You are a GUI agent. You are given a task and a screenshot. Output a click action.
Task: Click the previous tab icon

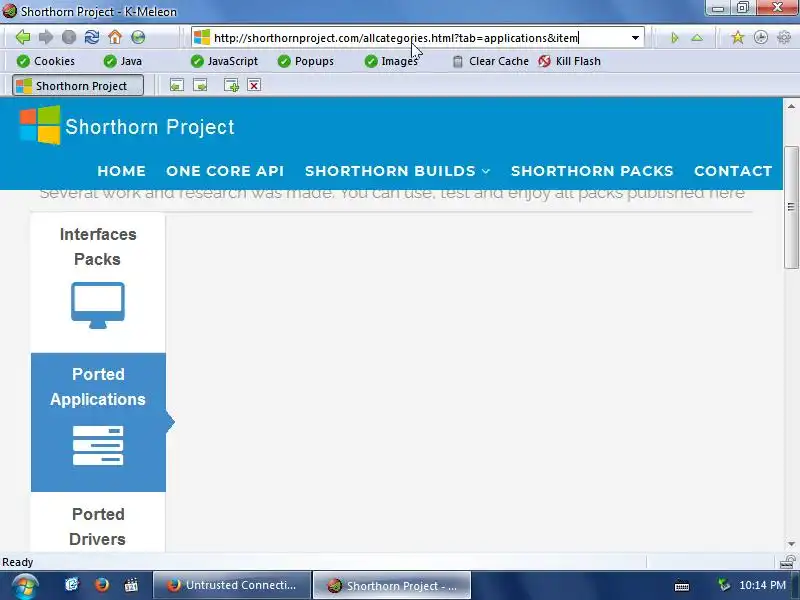[x=177, y=85]
